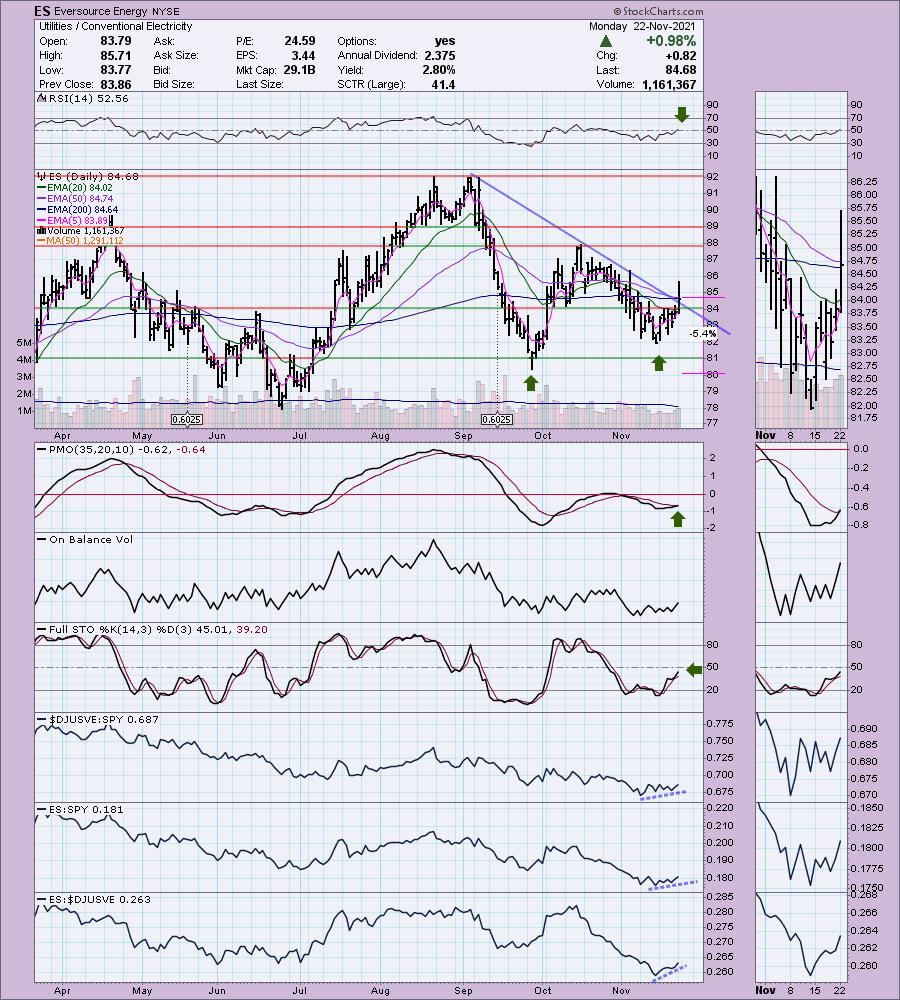Select the EMA(200) 84.64 legend entry
The width and height of the screenshot is (900, 1000).
[78, 209]
